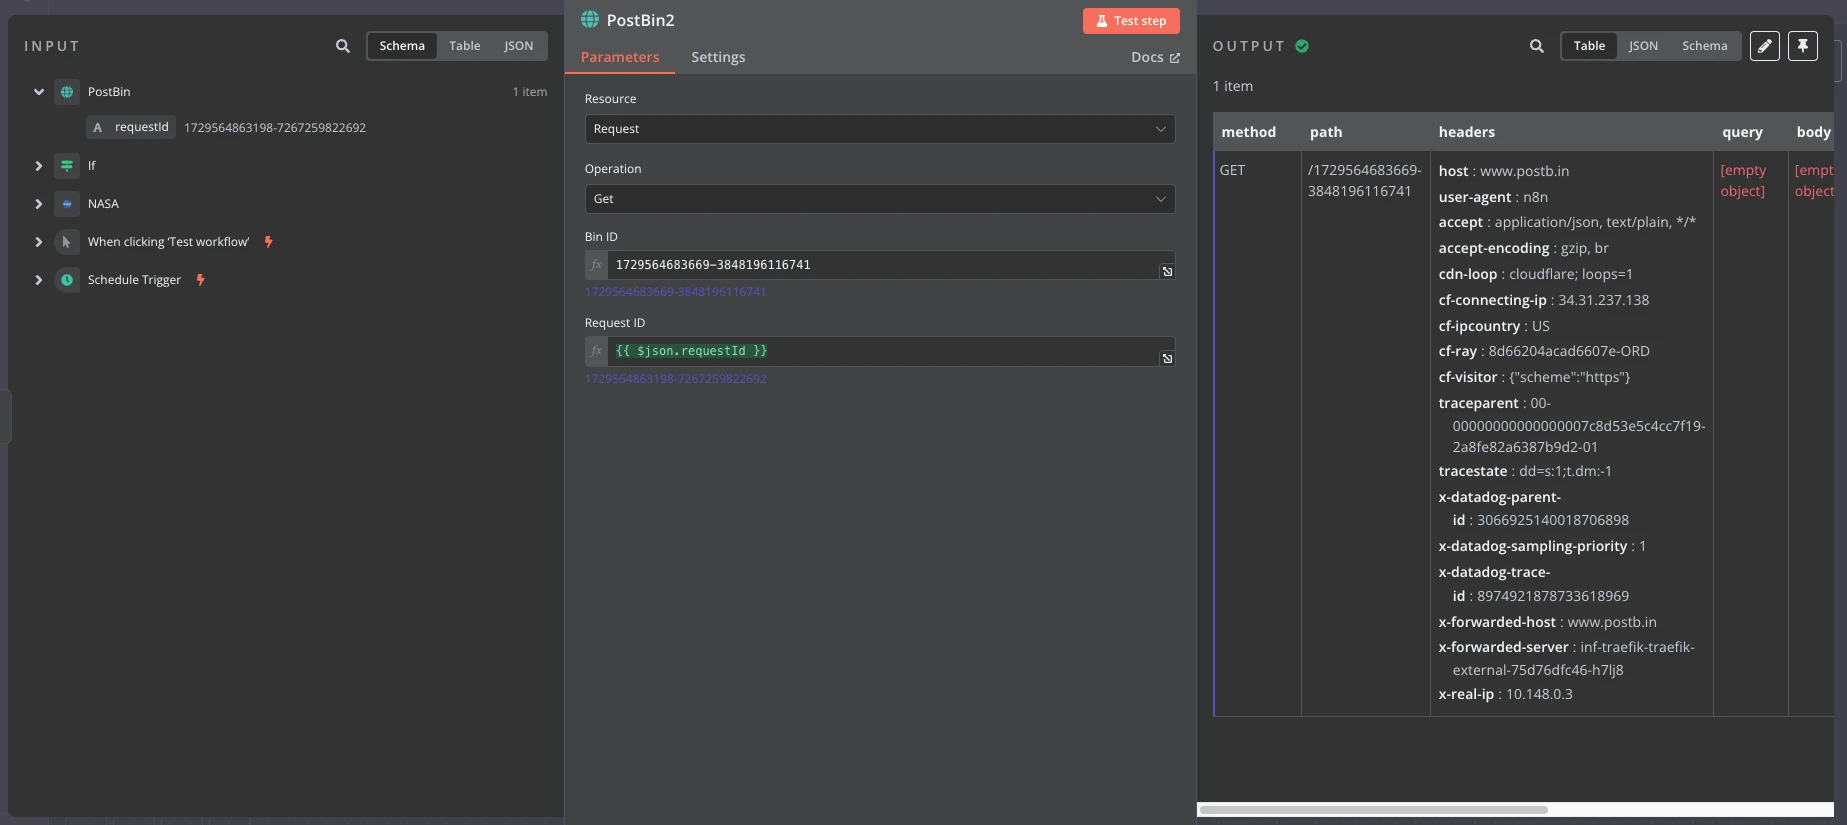
Task: Open the Settings tab
Action: pos(718,57)
